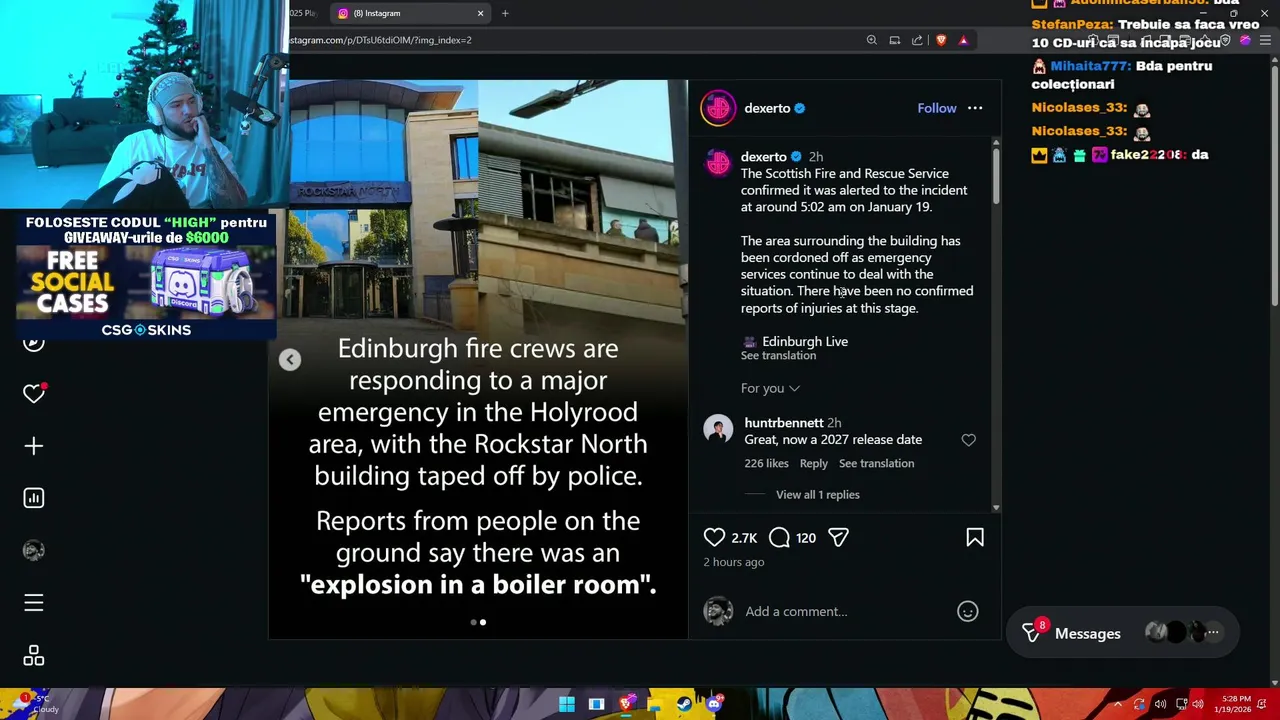Viewport: 1280px width, 720px height.
Task: Like the Dexerto post with heart icon
Action: click(714, 538)
